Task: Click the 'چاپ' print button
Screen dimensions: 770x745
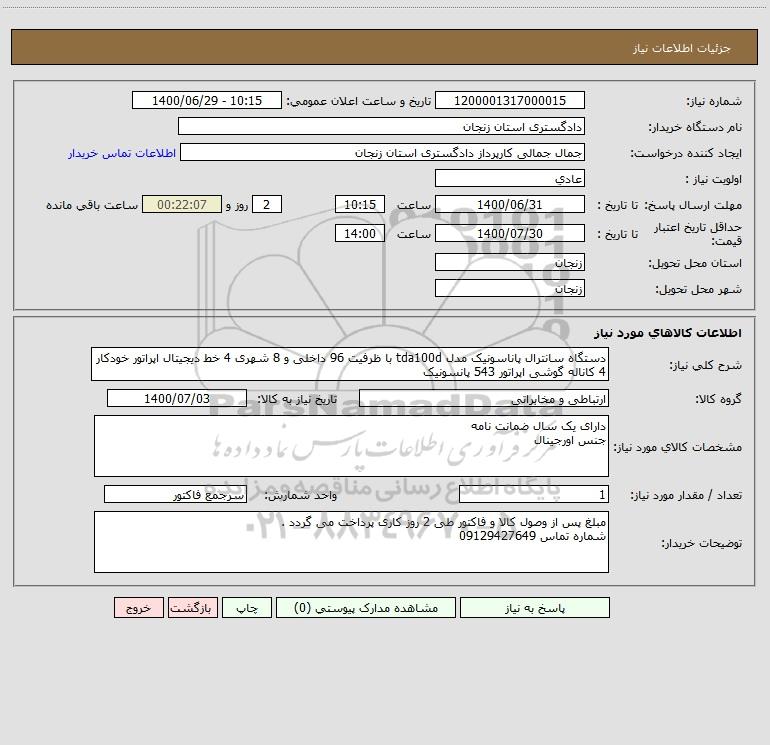Action: click(x=247, y=608)
